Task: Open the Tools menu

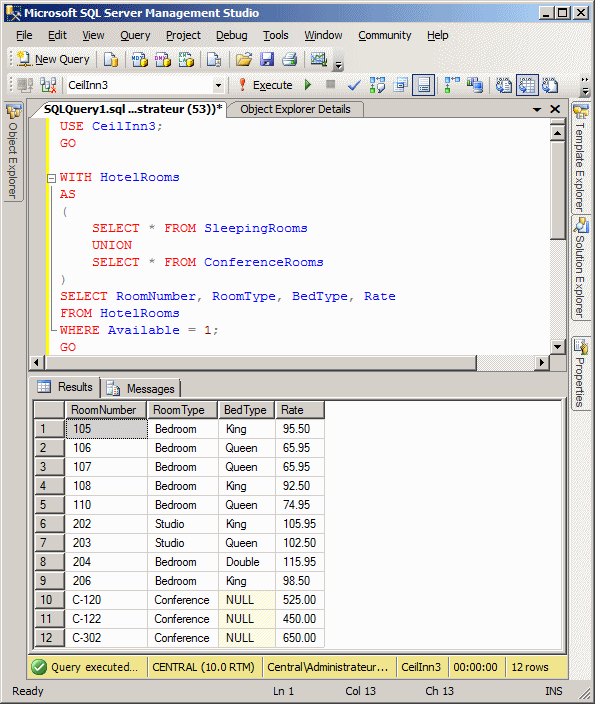Action: (276, 35)
